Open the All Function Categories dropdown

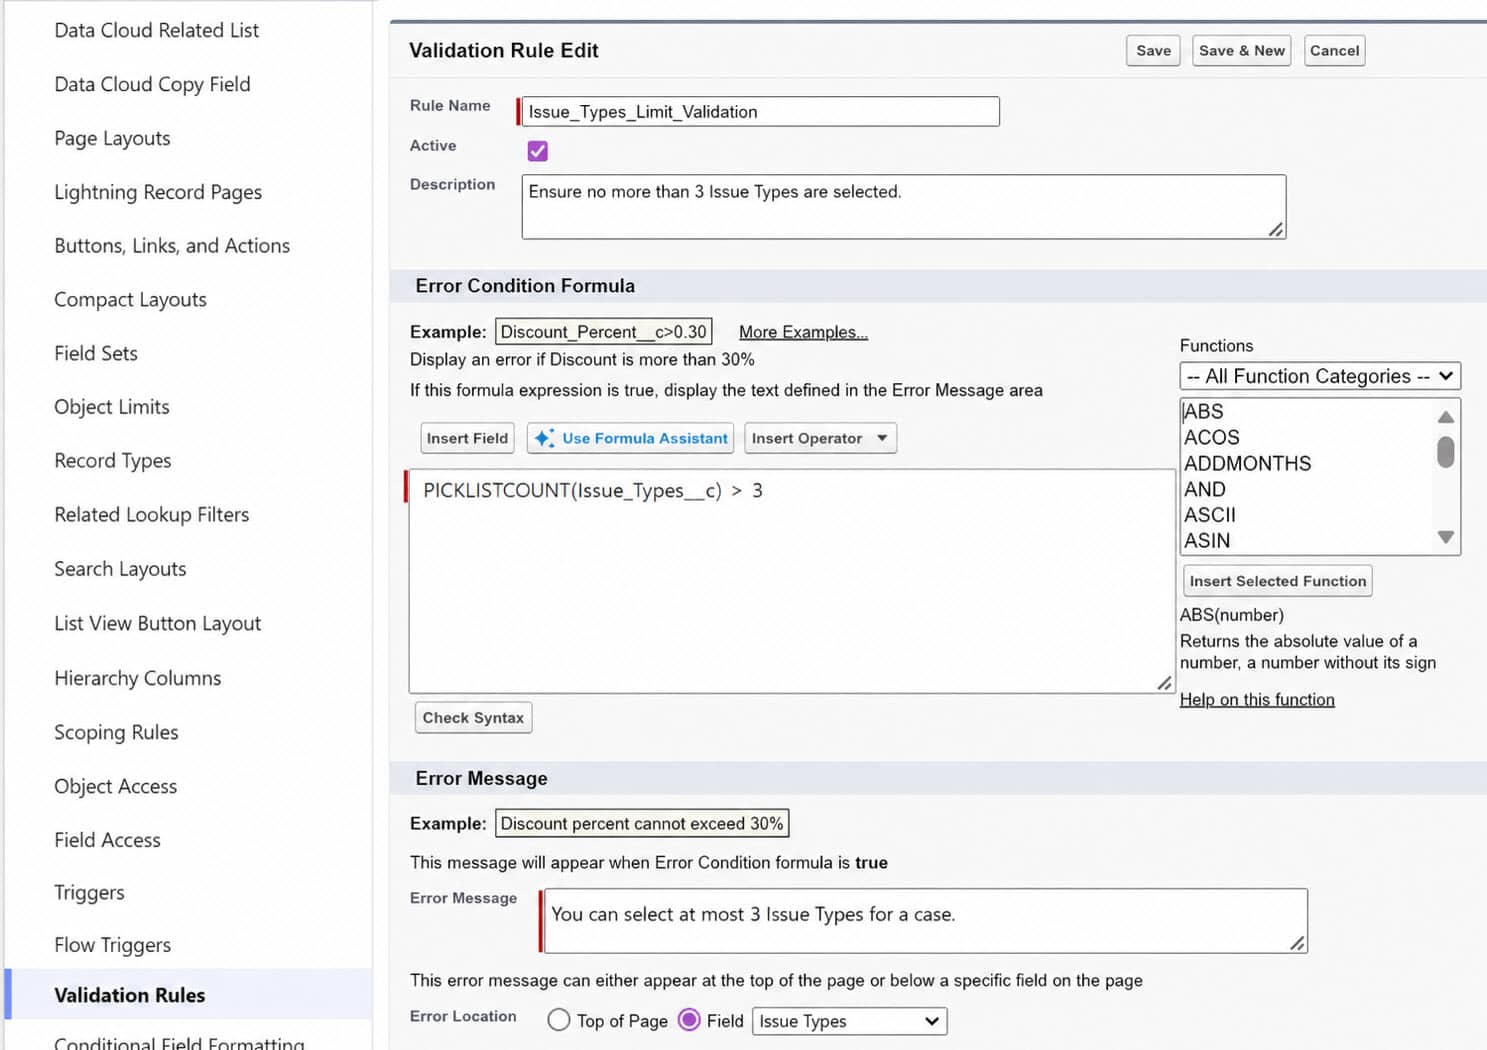[x=1320, y=376]
